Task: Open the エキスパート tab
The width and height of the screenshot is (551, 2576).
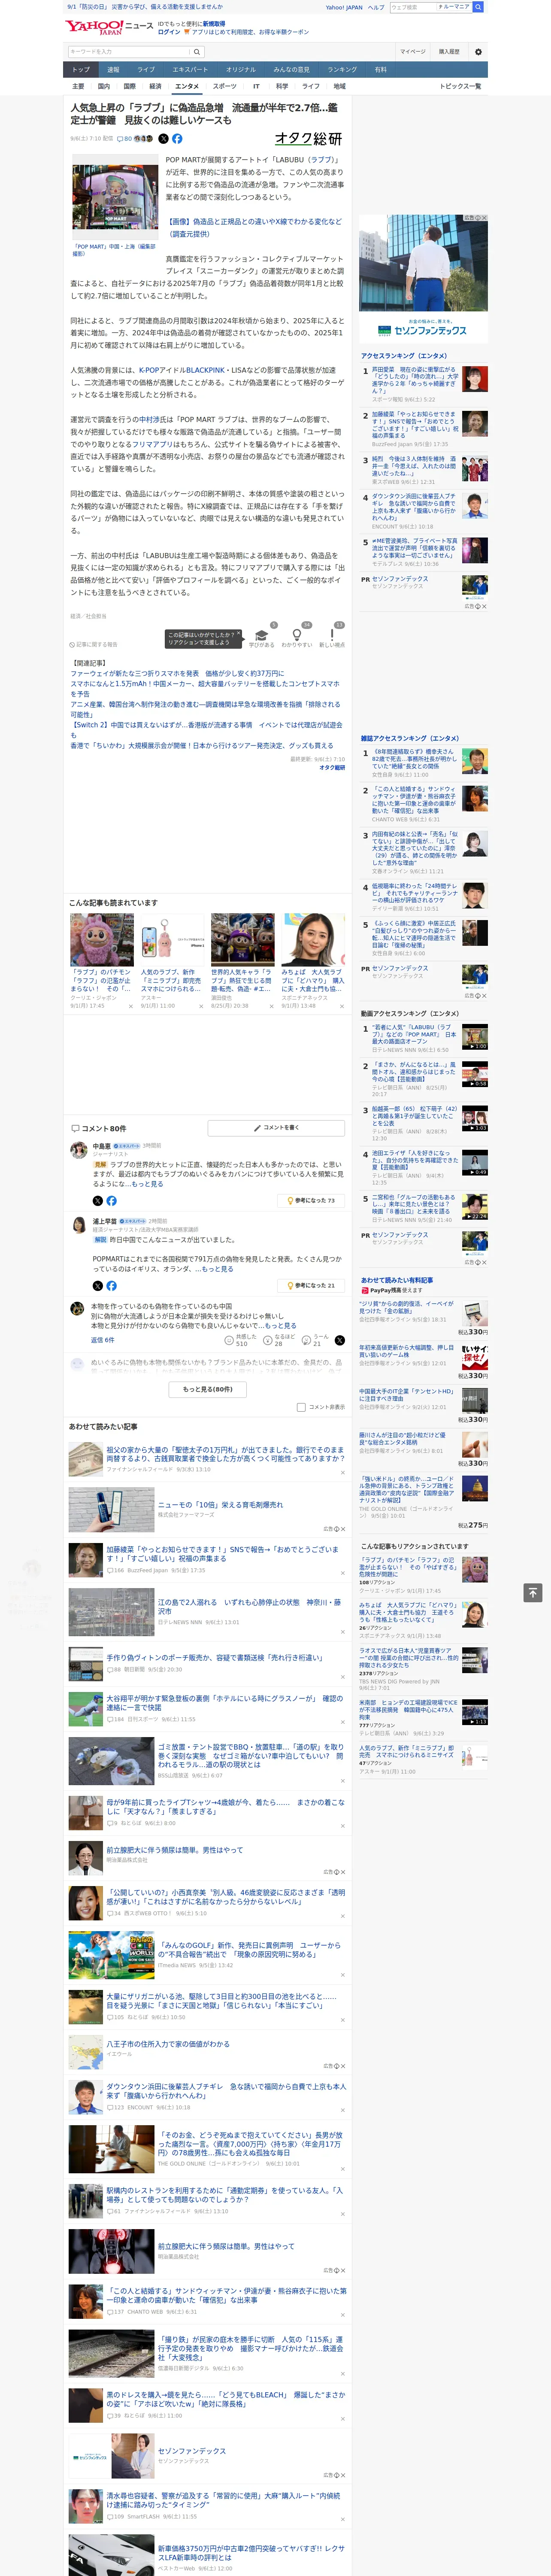Action: pyautogui.click(x=190, y=70)
